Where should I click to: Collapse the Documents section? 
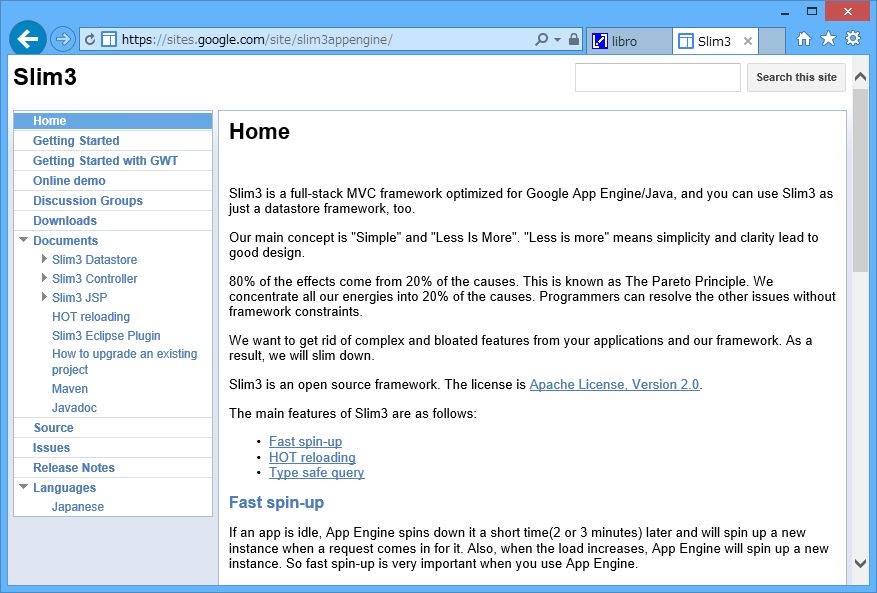tap(23, 240)
